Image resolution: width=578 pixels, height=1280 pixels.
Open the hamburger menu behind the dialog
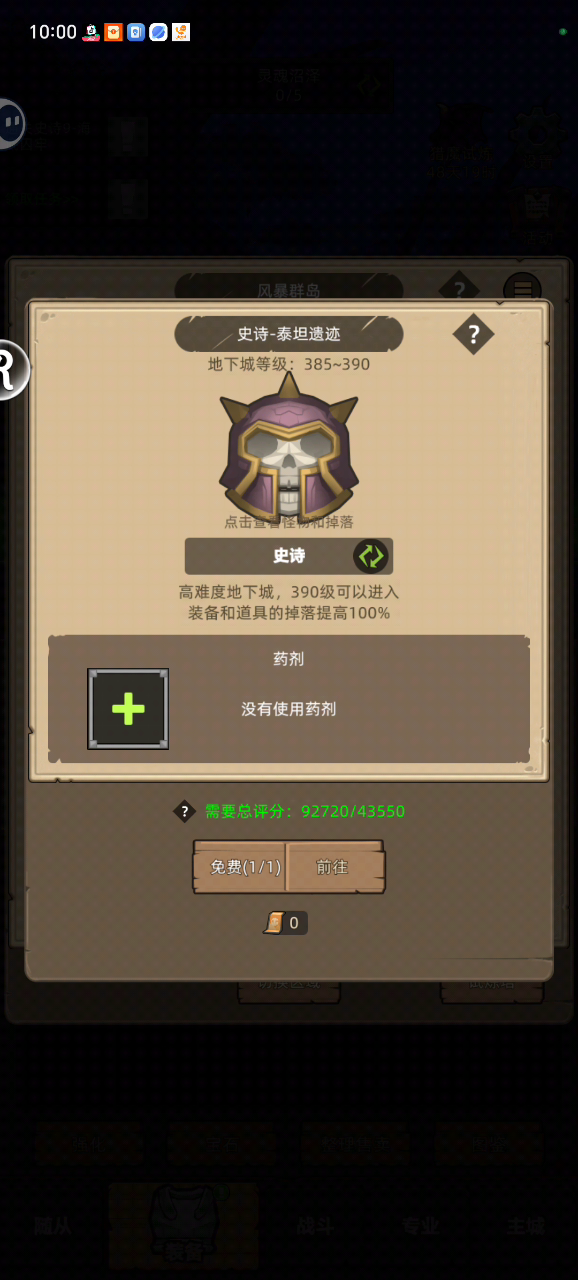click(522, 290)
